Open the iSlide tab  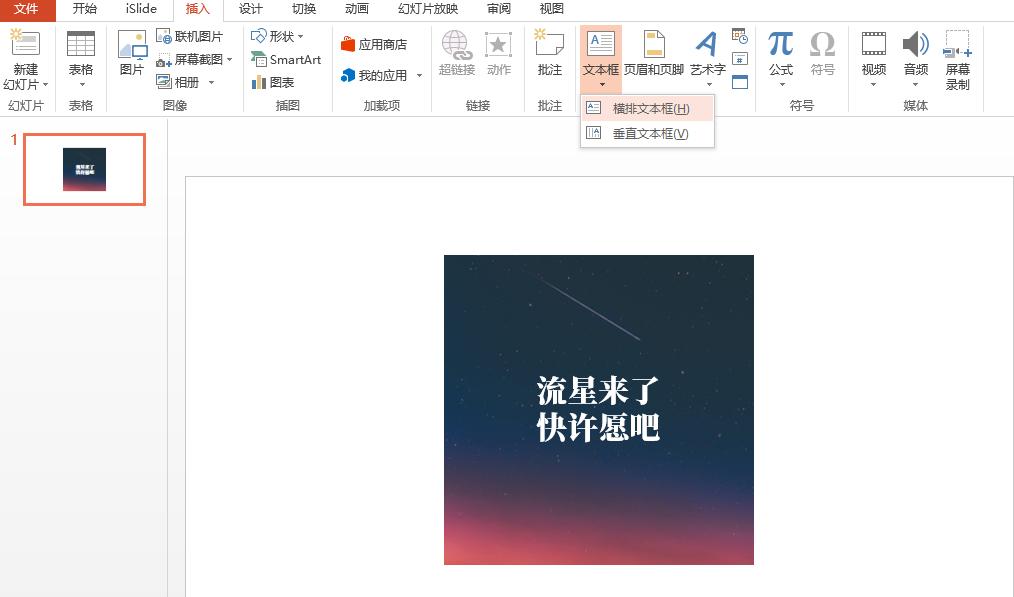coord(139,10)
